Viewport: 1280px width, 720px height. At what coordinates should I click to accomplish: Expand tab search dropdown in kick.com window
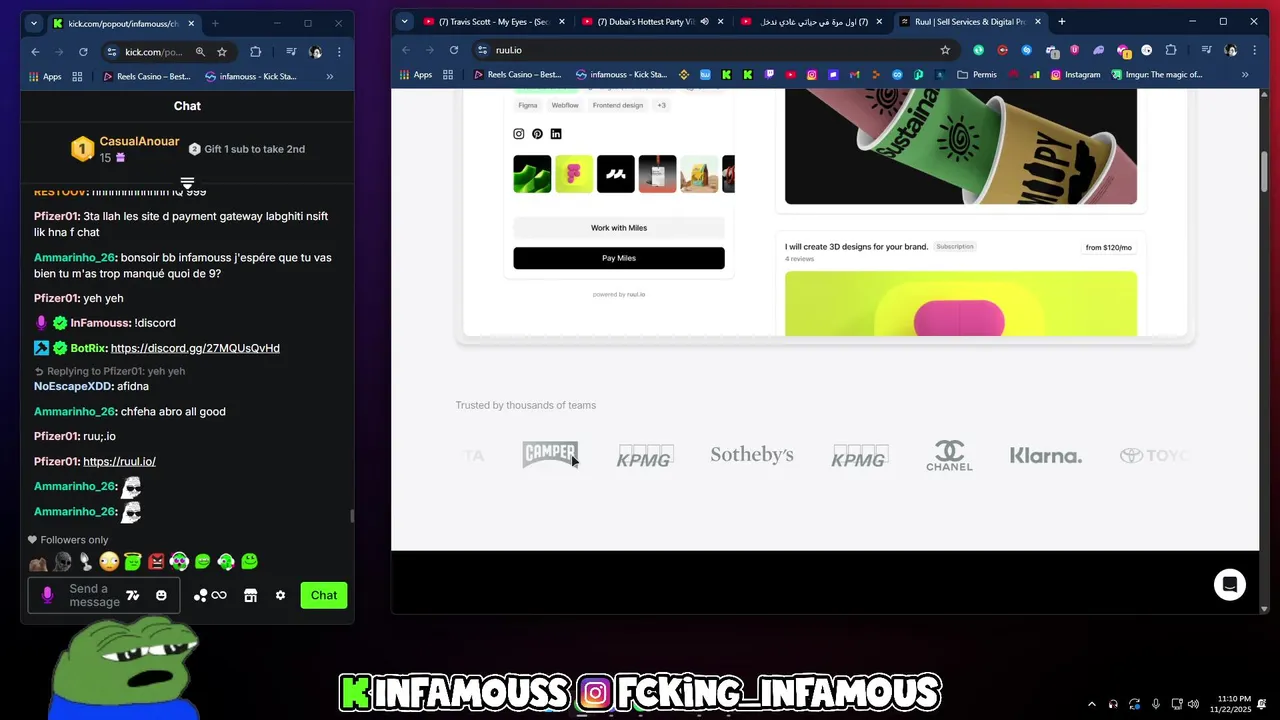34,23
